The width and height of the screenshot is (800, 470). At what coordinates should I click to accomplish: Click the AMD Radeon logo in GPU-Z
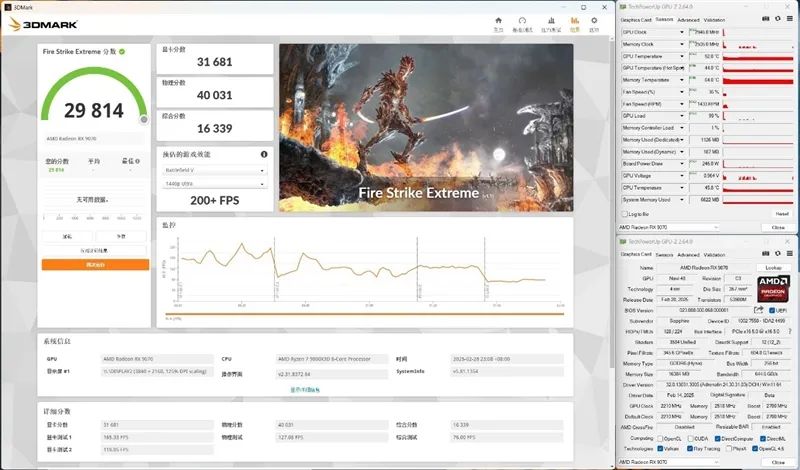(x=773, y=289)
